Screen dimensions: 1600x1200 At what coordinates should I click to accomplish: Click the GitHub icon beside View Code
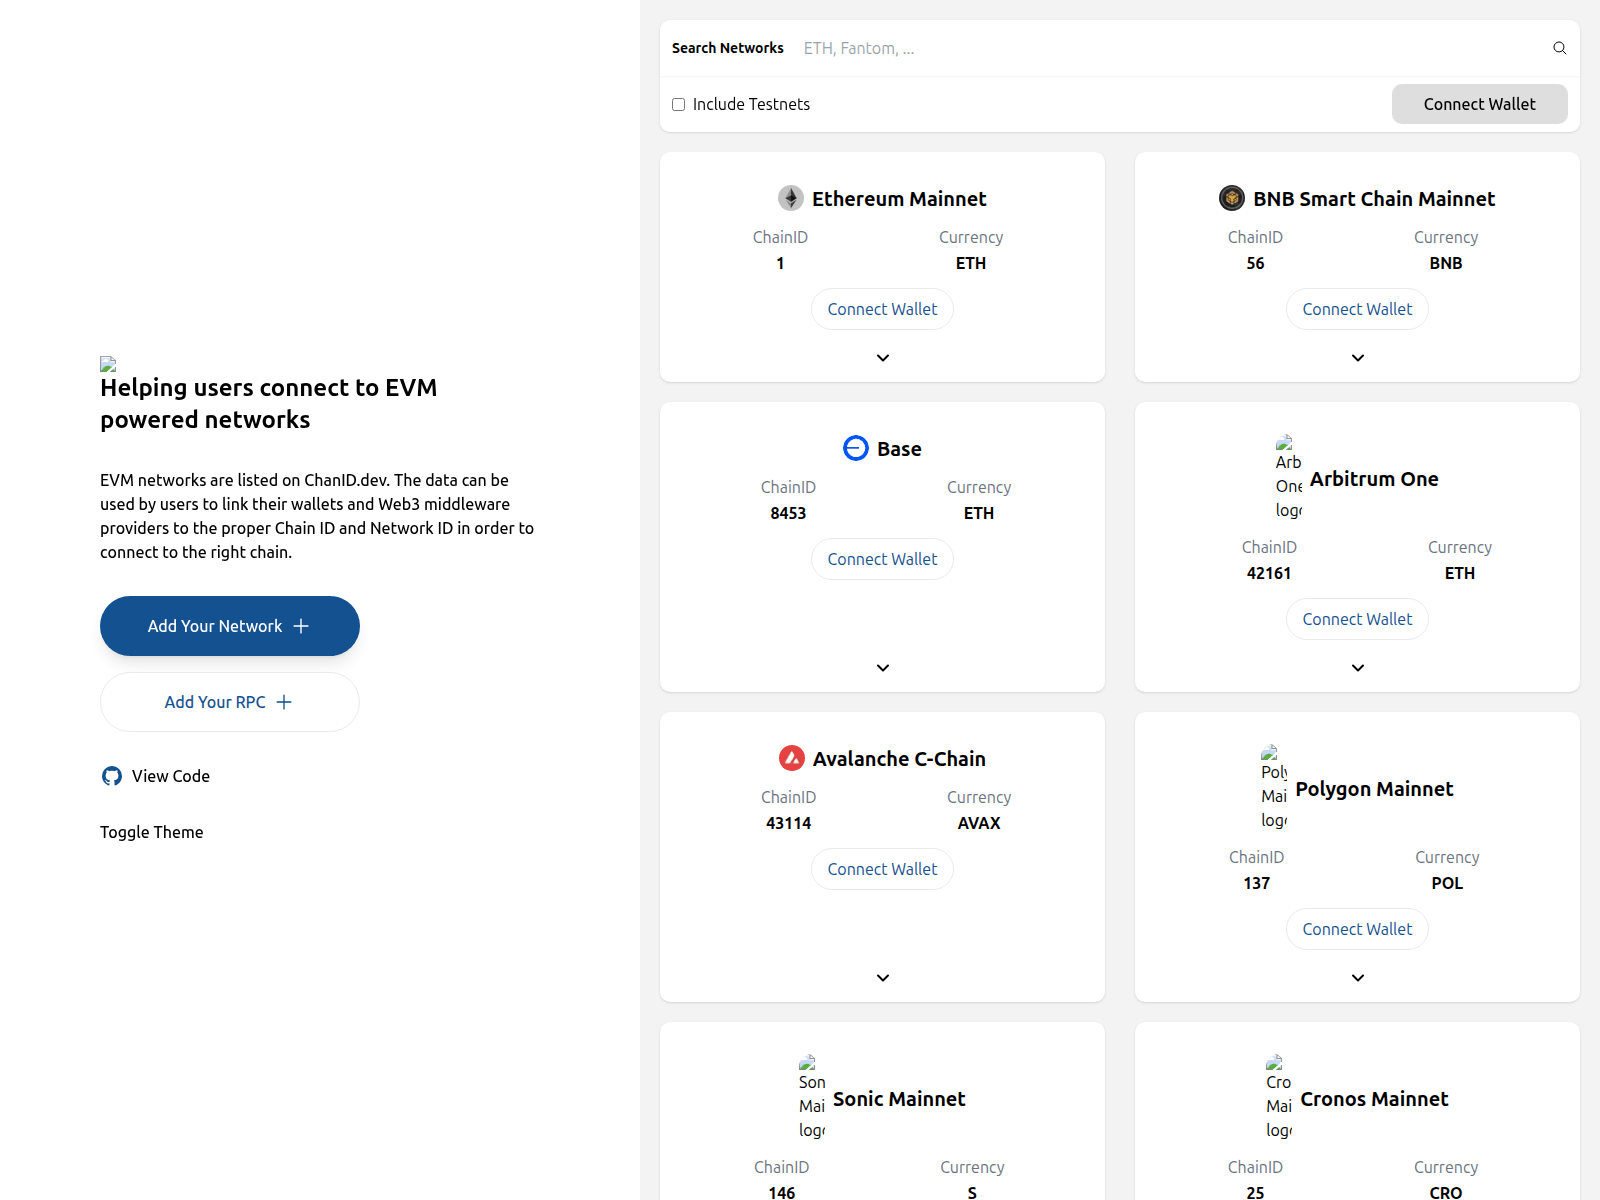click(x=112, y=776)
